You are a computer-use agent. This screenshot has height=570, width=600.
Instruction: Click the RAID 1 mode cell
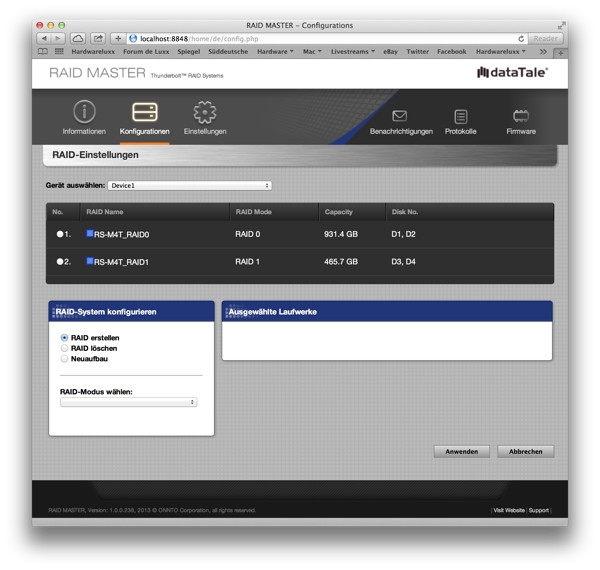click(248, 262)
